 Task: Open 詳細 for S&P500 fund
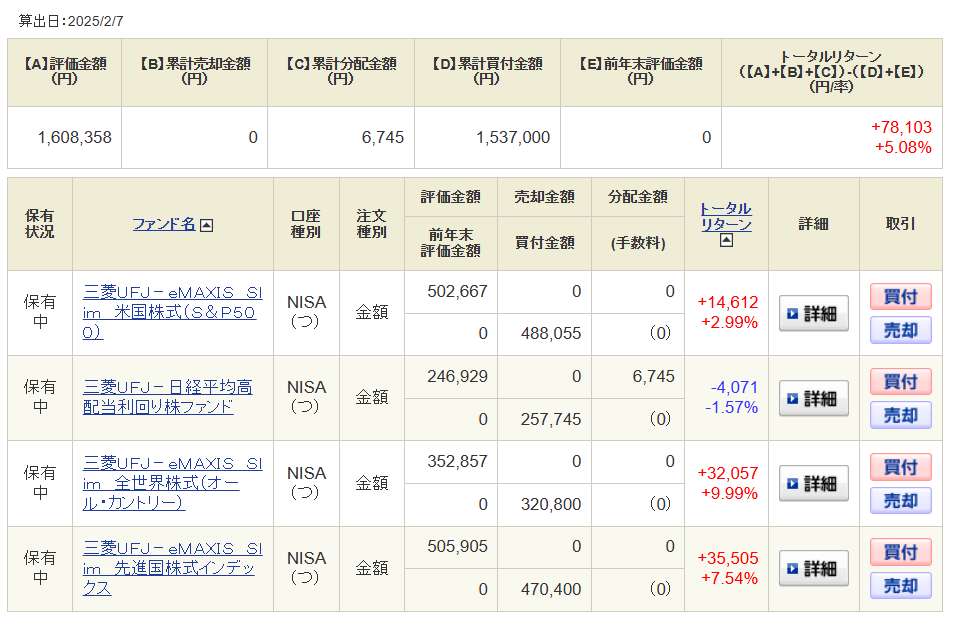pyautogui.click(x=814, y=313)
